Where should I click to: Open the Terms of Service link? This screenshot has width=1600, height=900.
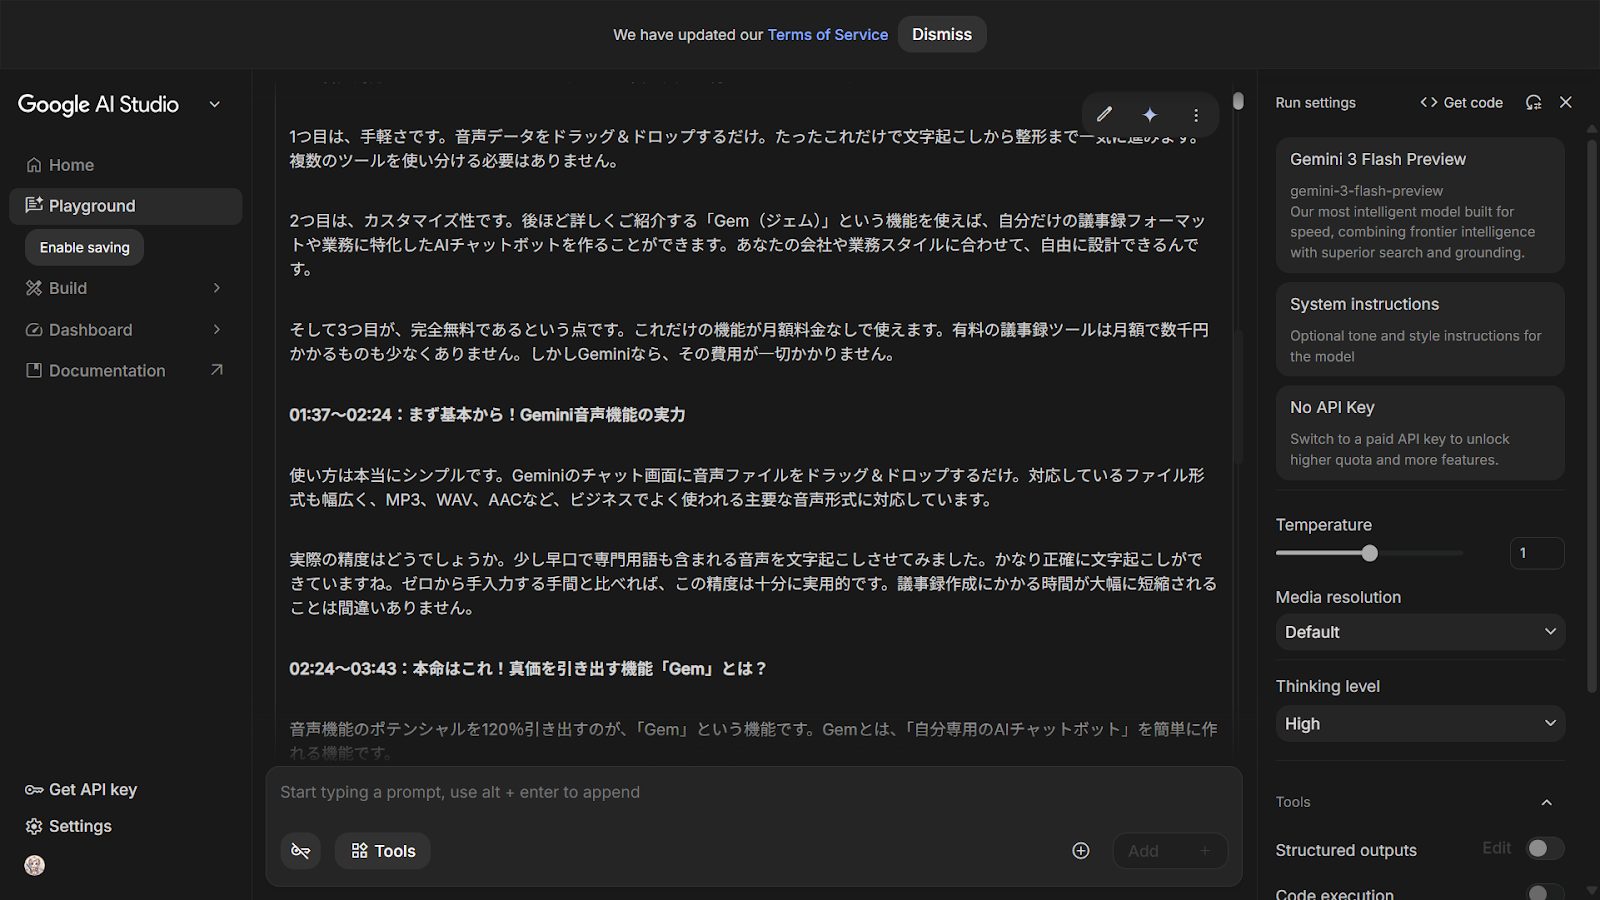[827, 34]
